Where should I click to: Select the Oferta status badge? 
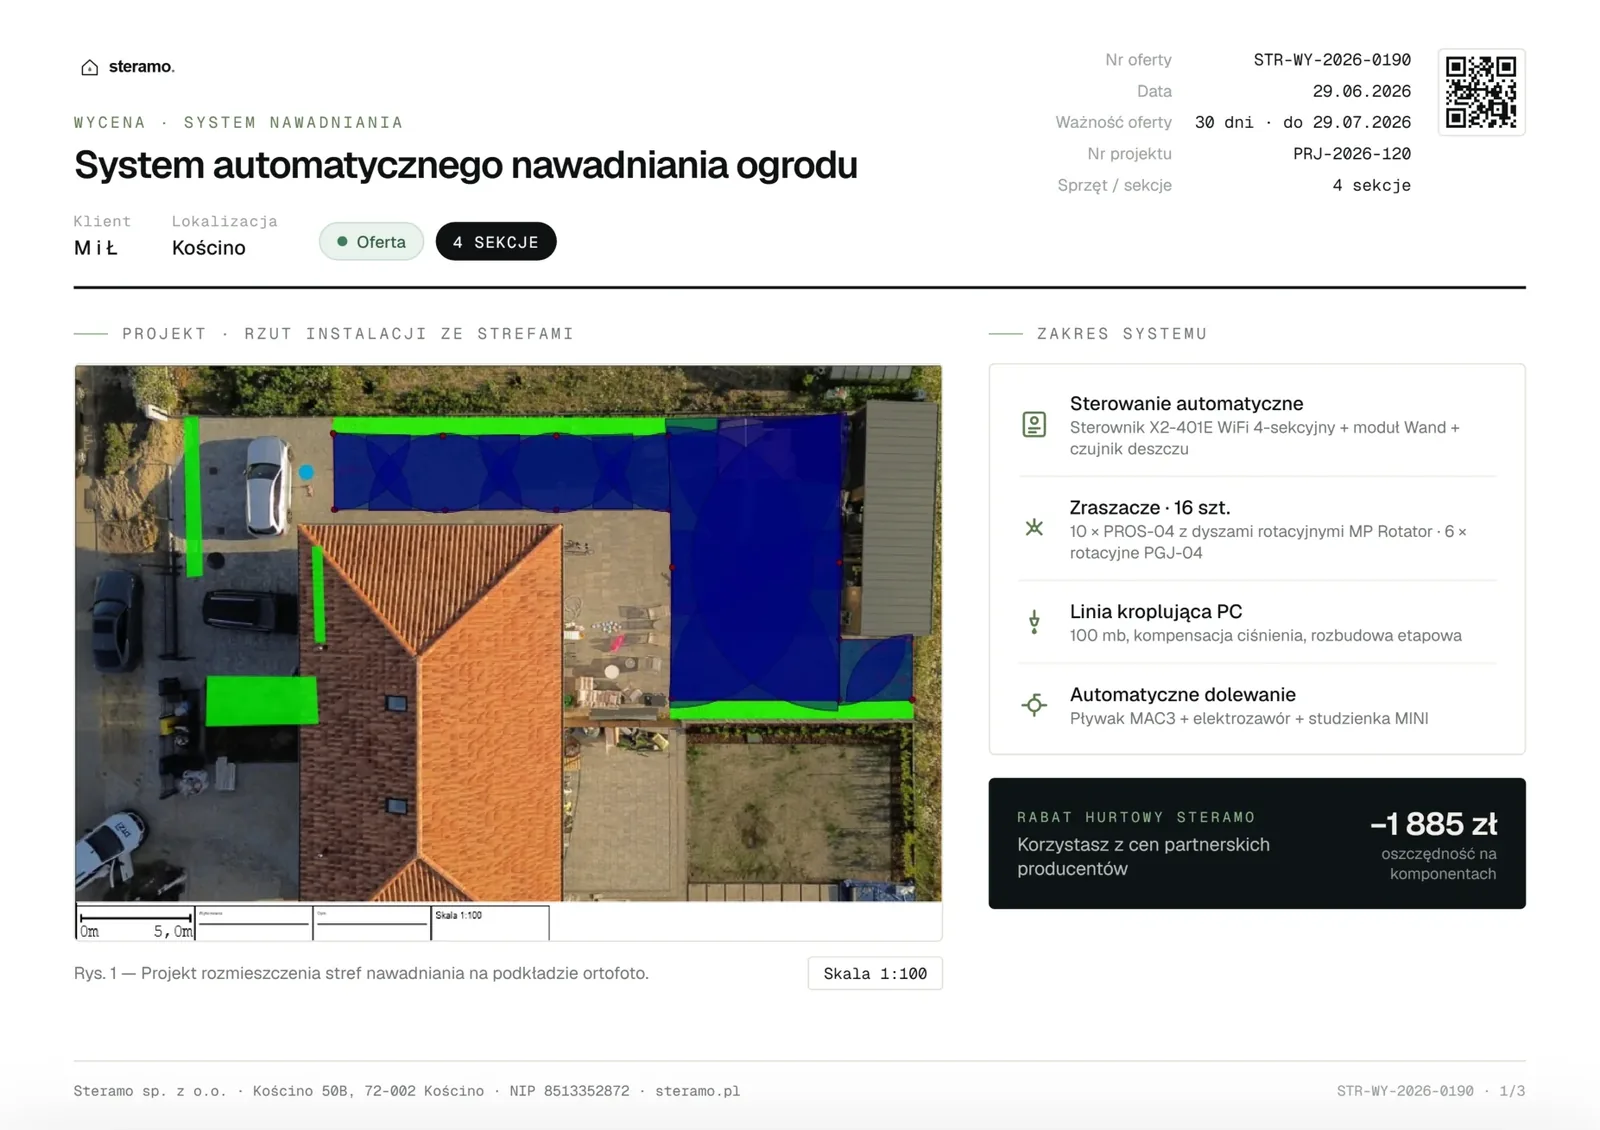[371, 242]
